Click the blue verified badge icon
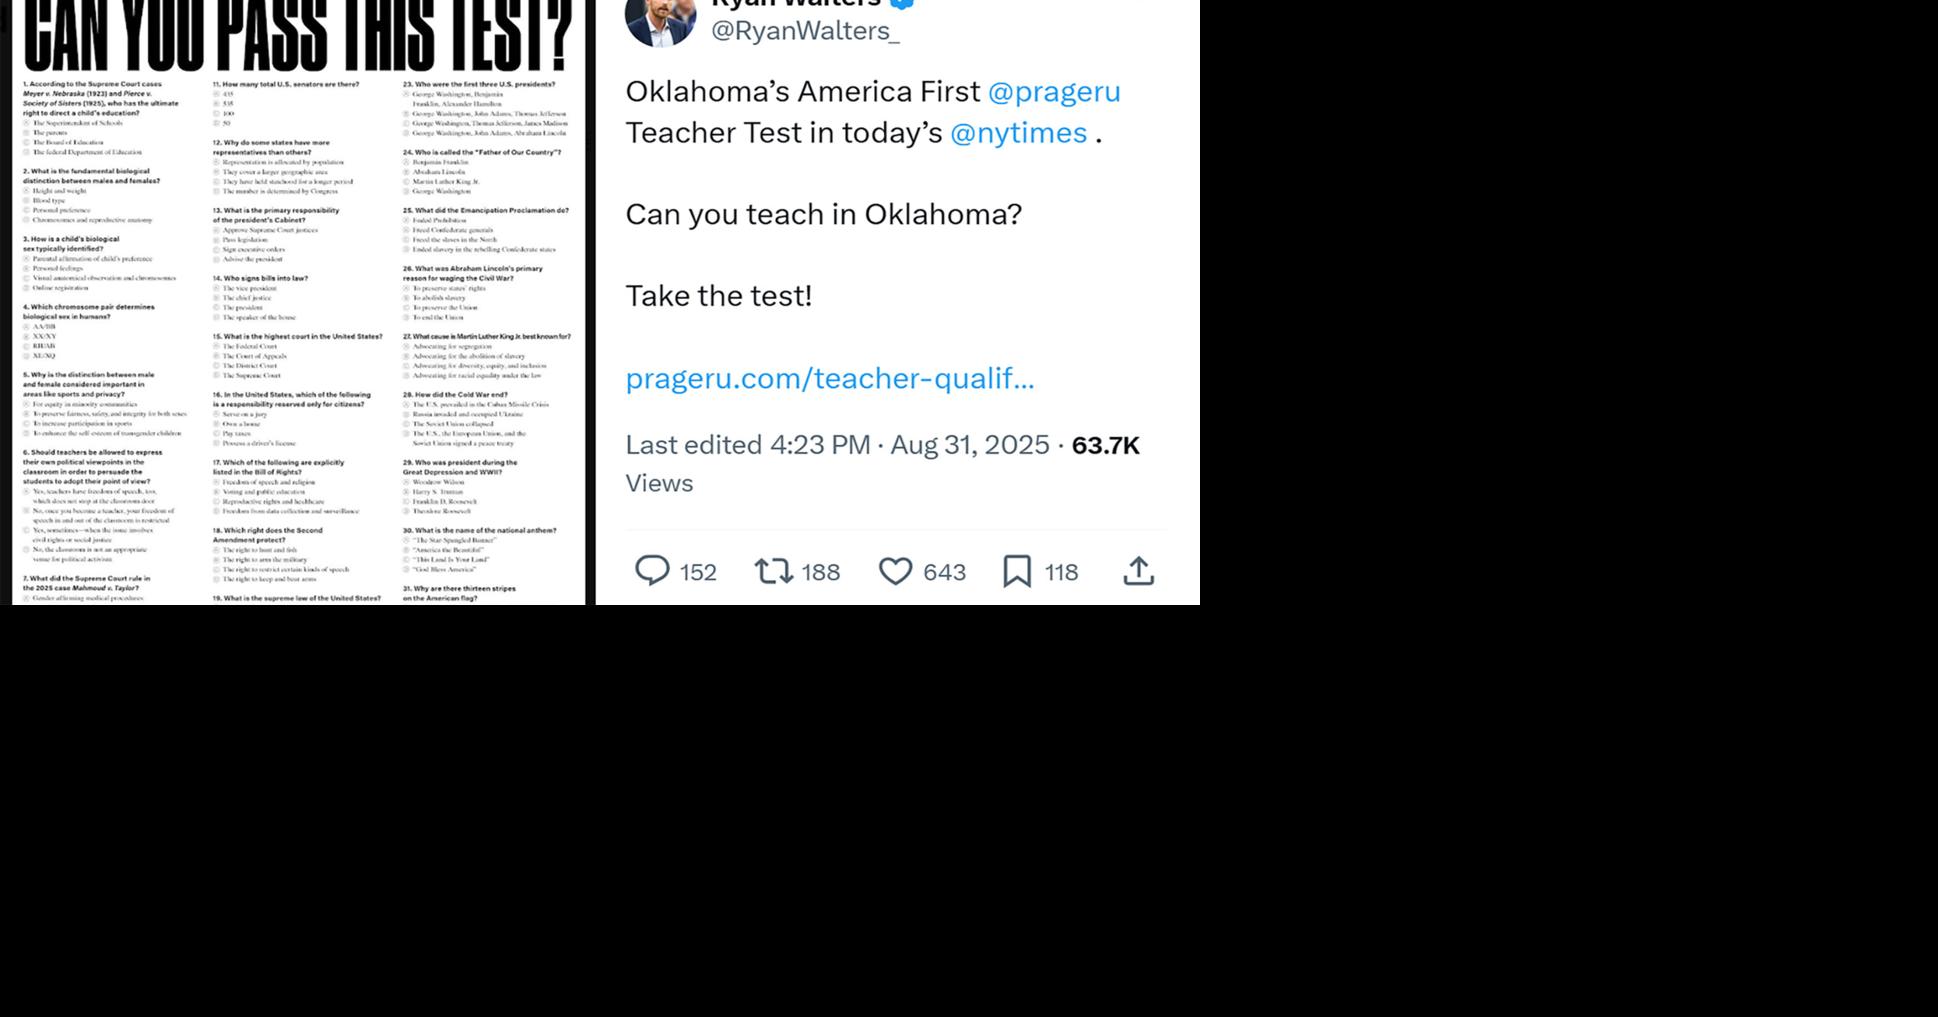 coord(902,2)
